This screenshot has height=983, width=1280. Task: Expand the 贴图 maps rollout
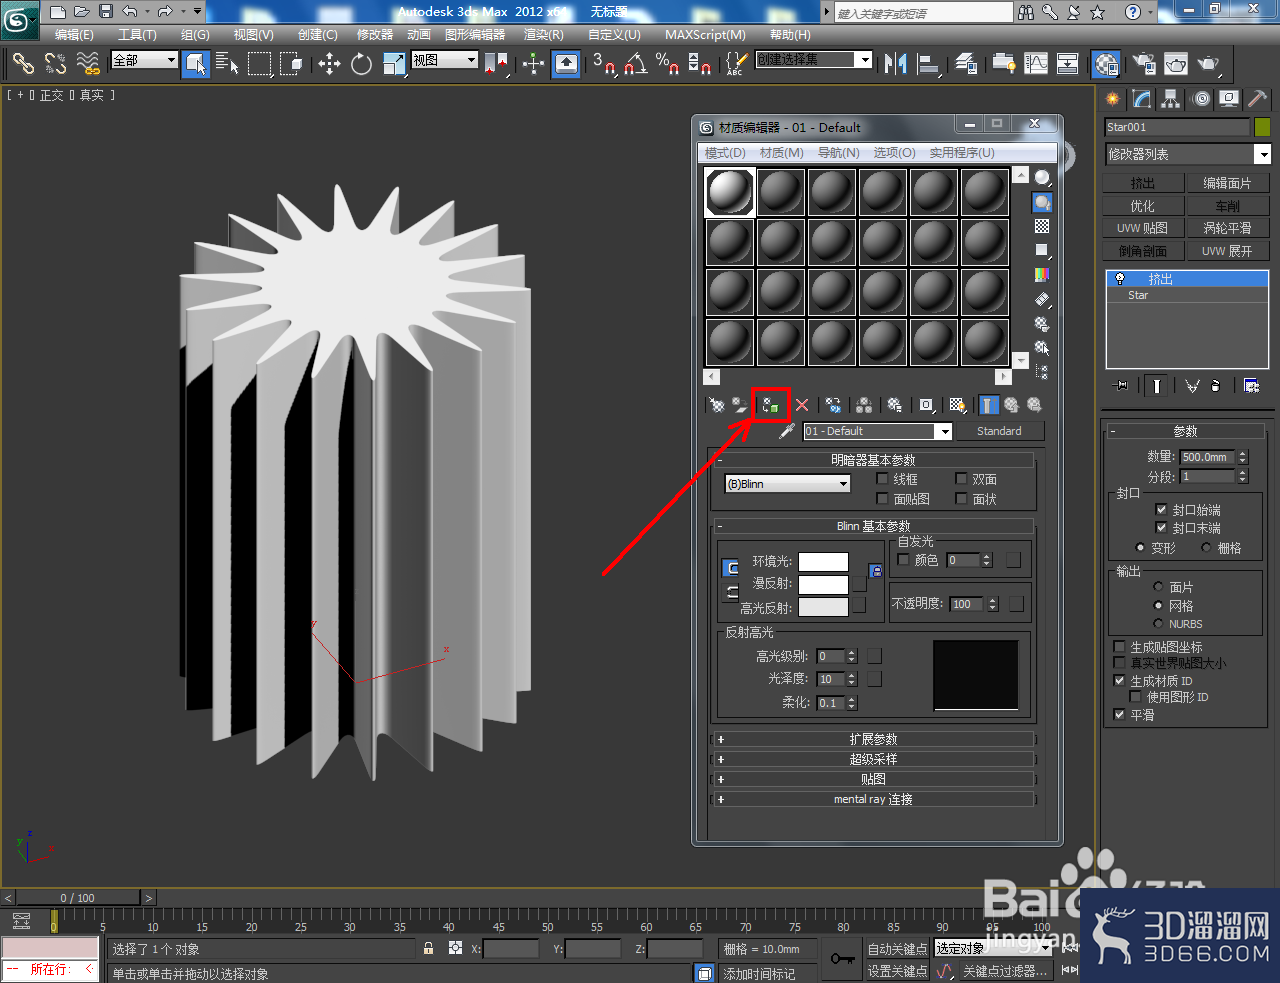click(873, 779)
